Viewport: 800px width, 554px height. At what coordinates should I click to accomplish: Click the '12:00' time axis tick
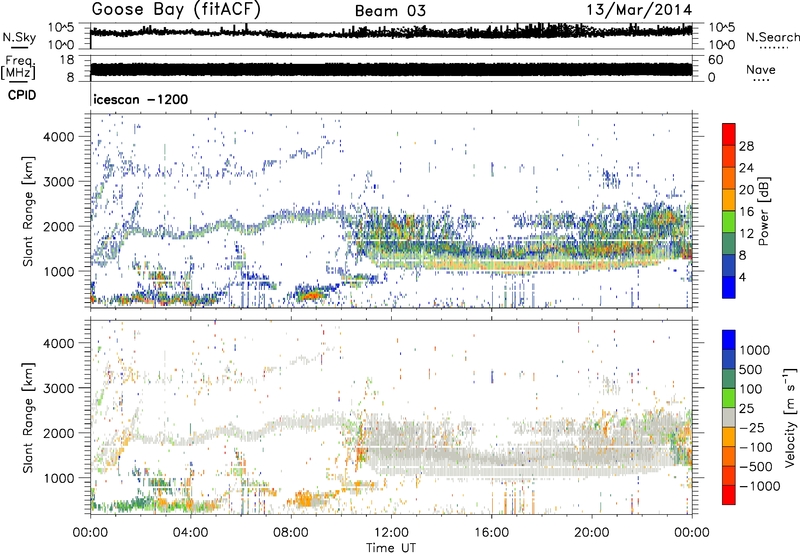(391, 533)
